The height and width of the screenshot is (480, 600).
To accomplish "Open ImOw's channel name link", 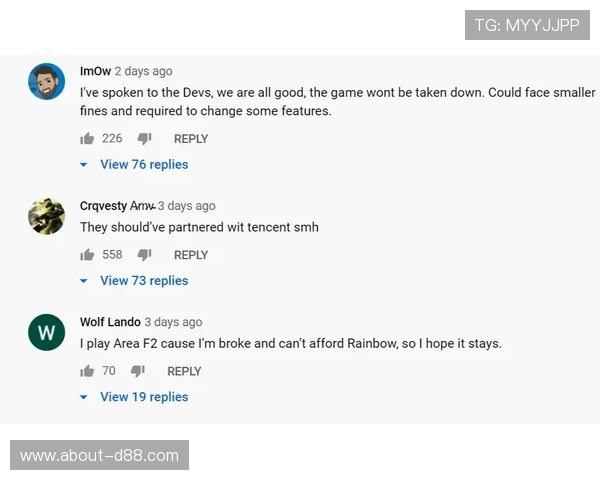I will tap(95, 71).
